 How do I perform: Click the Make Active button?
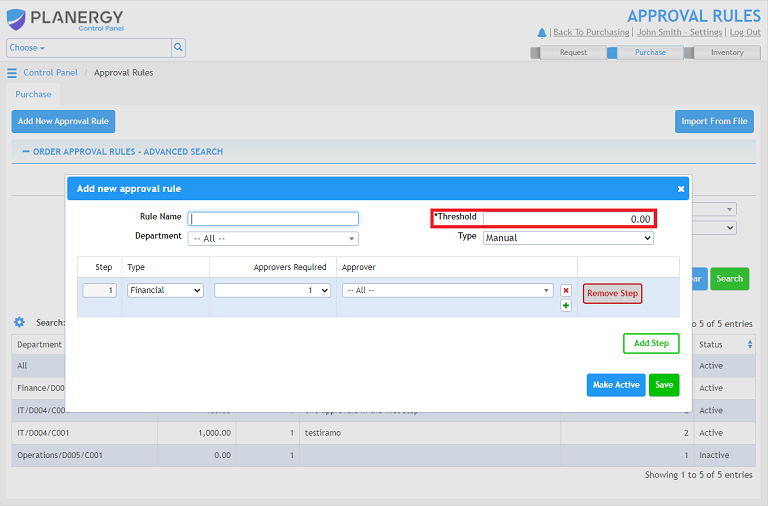(616, 385)
